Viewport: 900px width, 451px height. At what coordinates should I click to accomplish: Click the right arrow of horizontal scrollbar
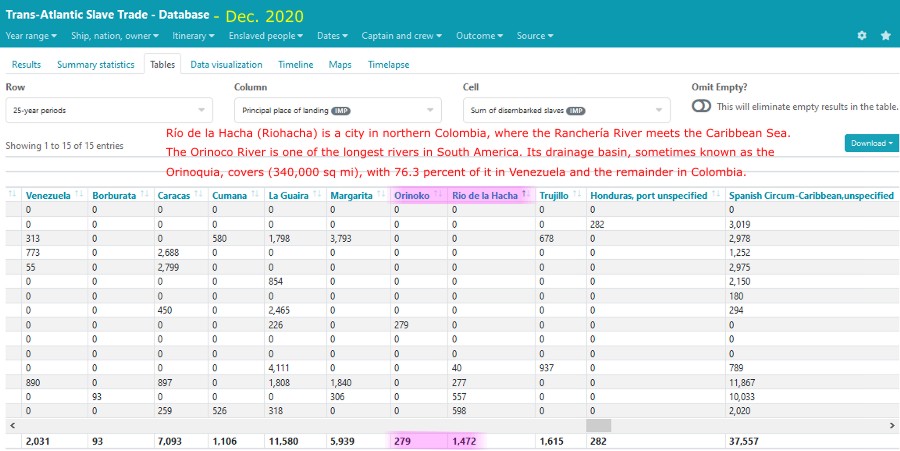[x=892, y=425]
